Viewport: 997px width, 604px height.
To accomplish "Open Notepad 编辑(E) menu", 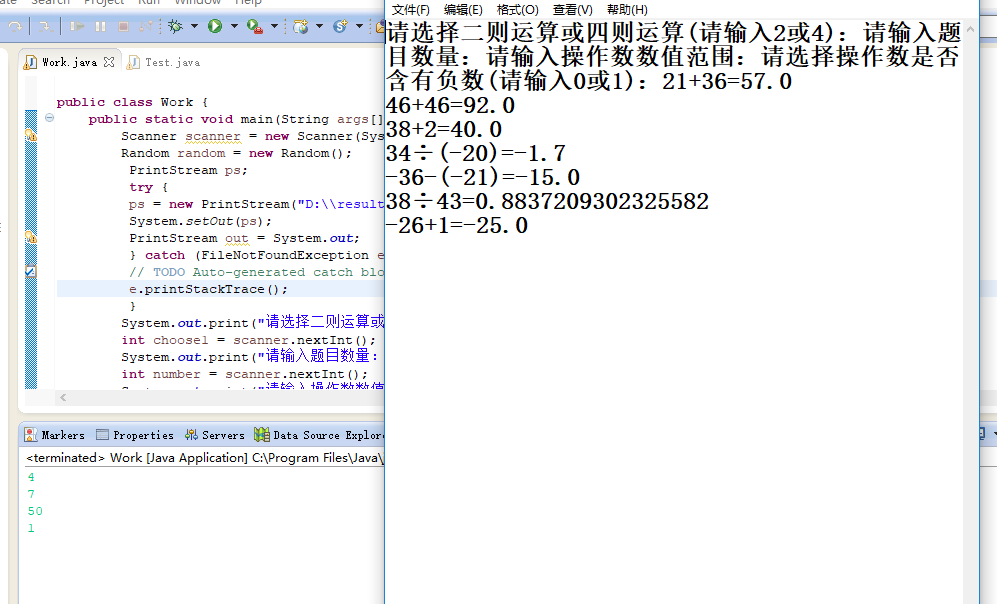I will pyautogui.click(x=463, y=10).
